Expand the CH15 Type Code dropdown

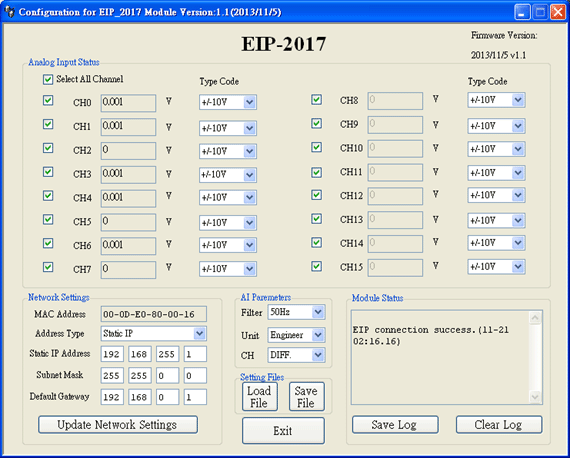(x=496, y=267)
